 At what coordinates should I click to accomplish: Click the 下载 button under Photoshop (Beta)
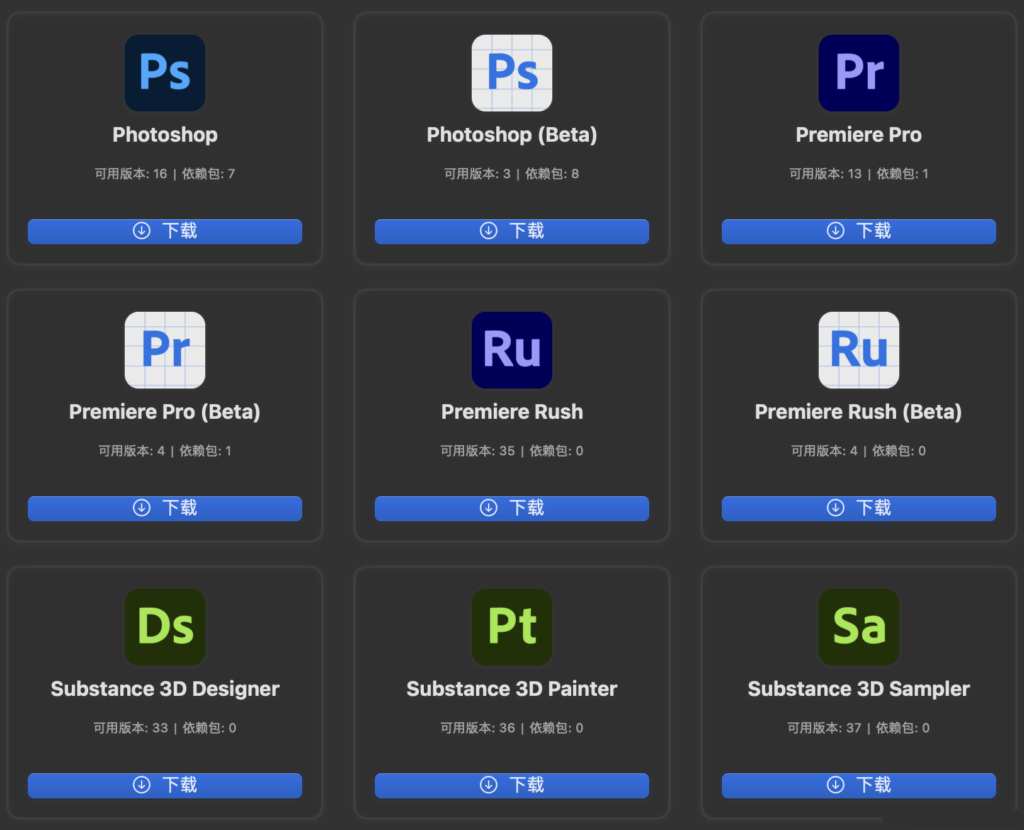coord(511,230)
